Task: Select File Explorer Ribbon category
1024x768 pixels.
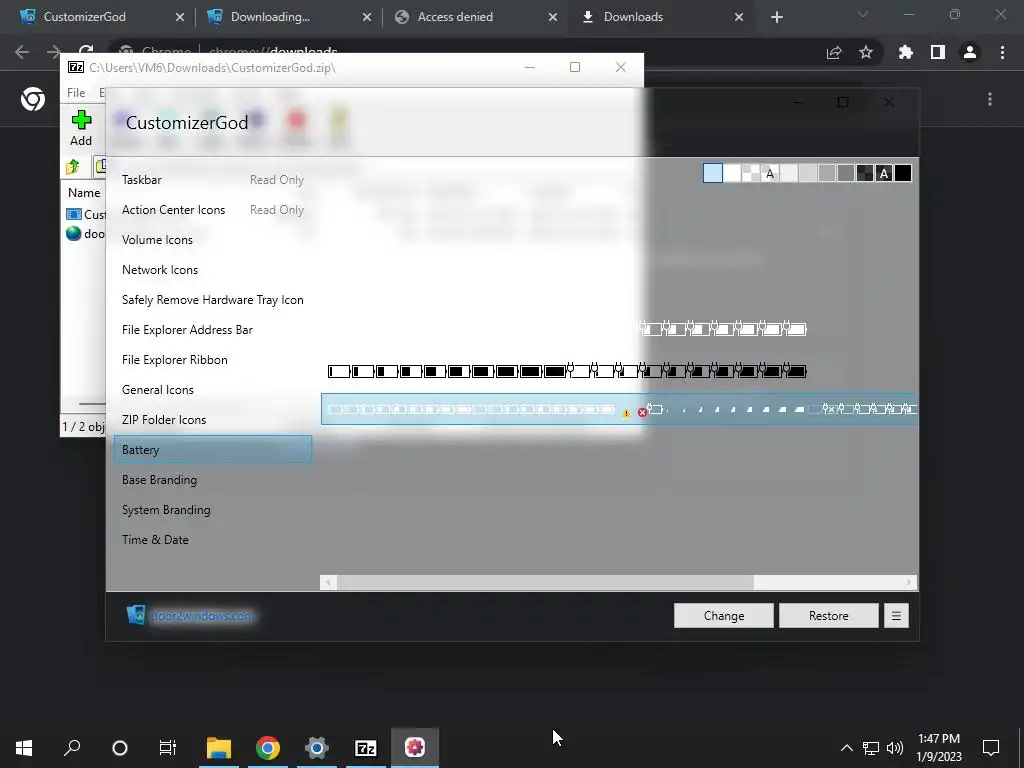Action: [x=213, y=360]
